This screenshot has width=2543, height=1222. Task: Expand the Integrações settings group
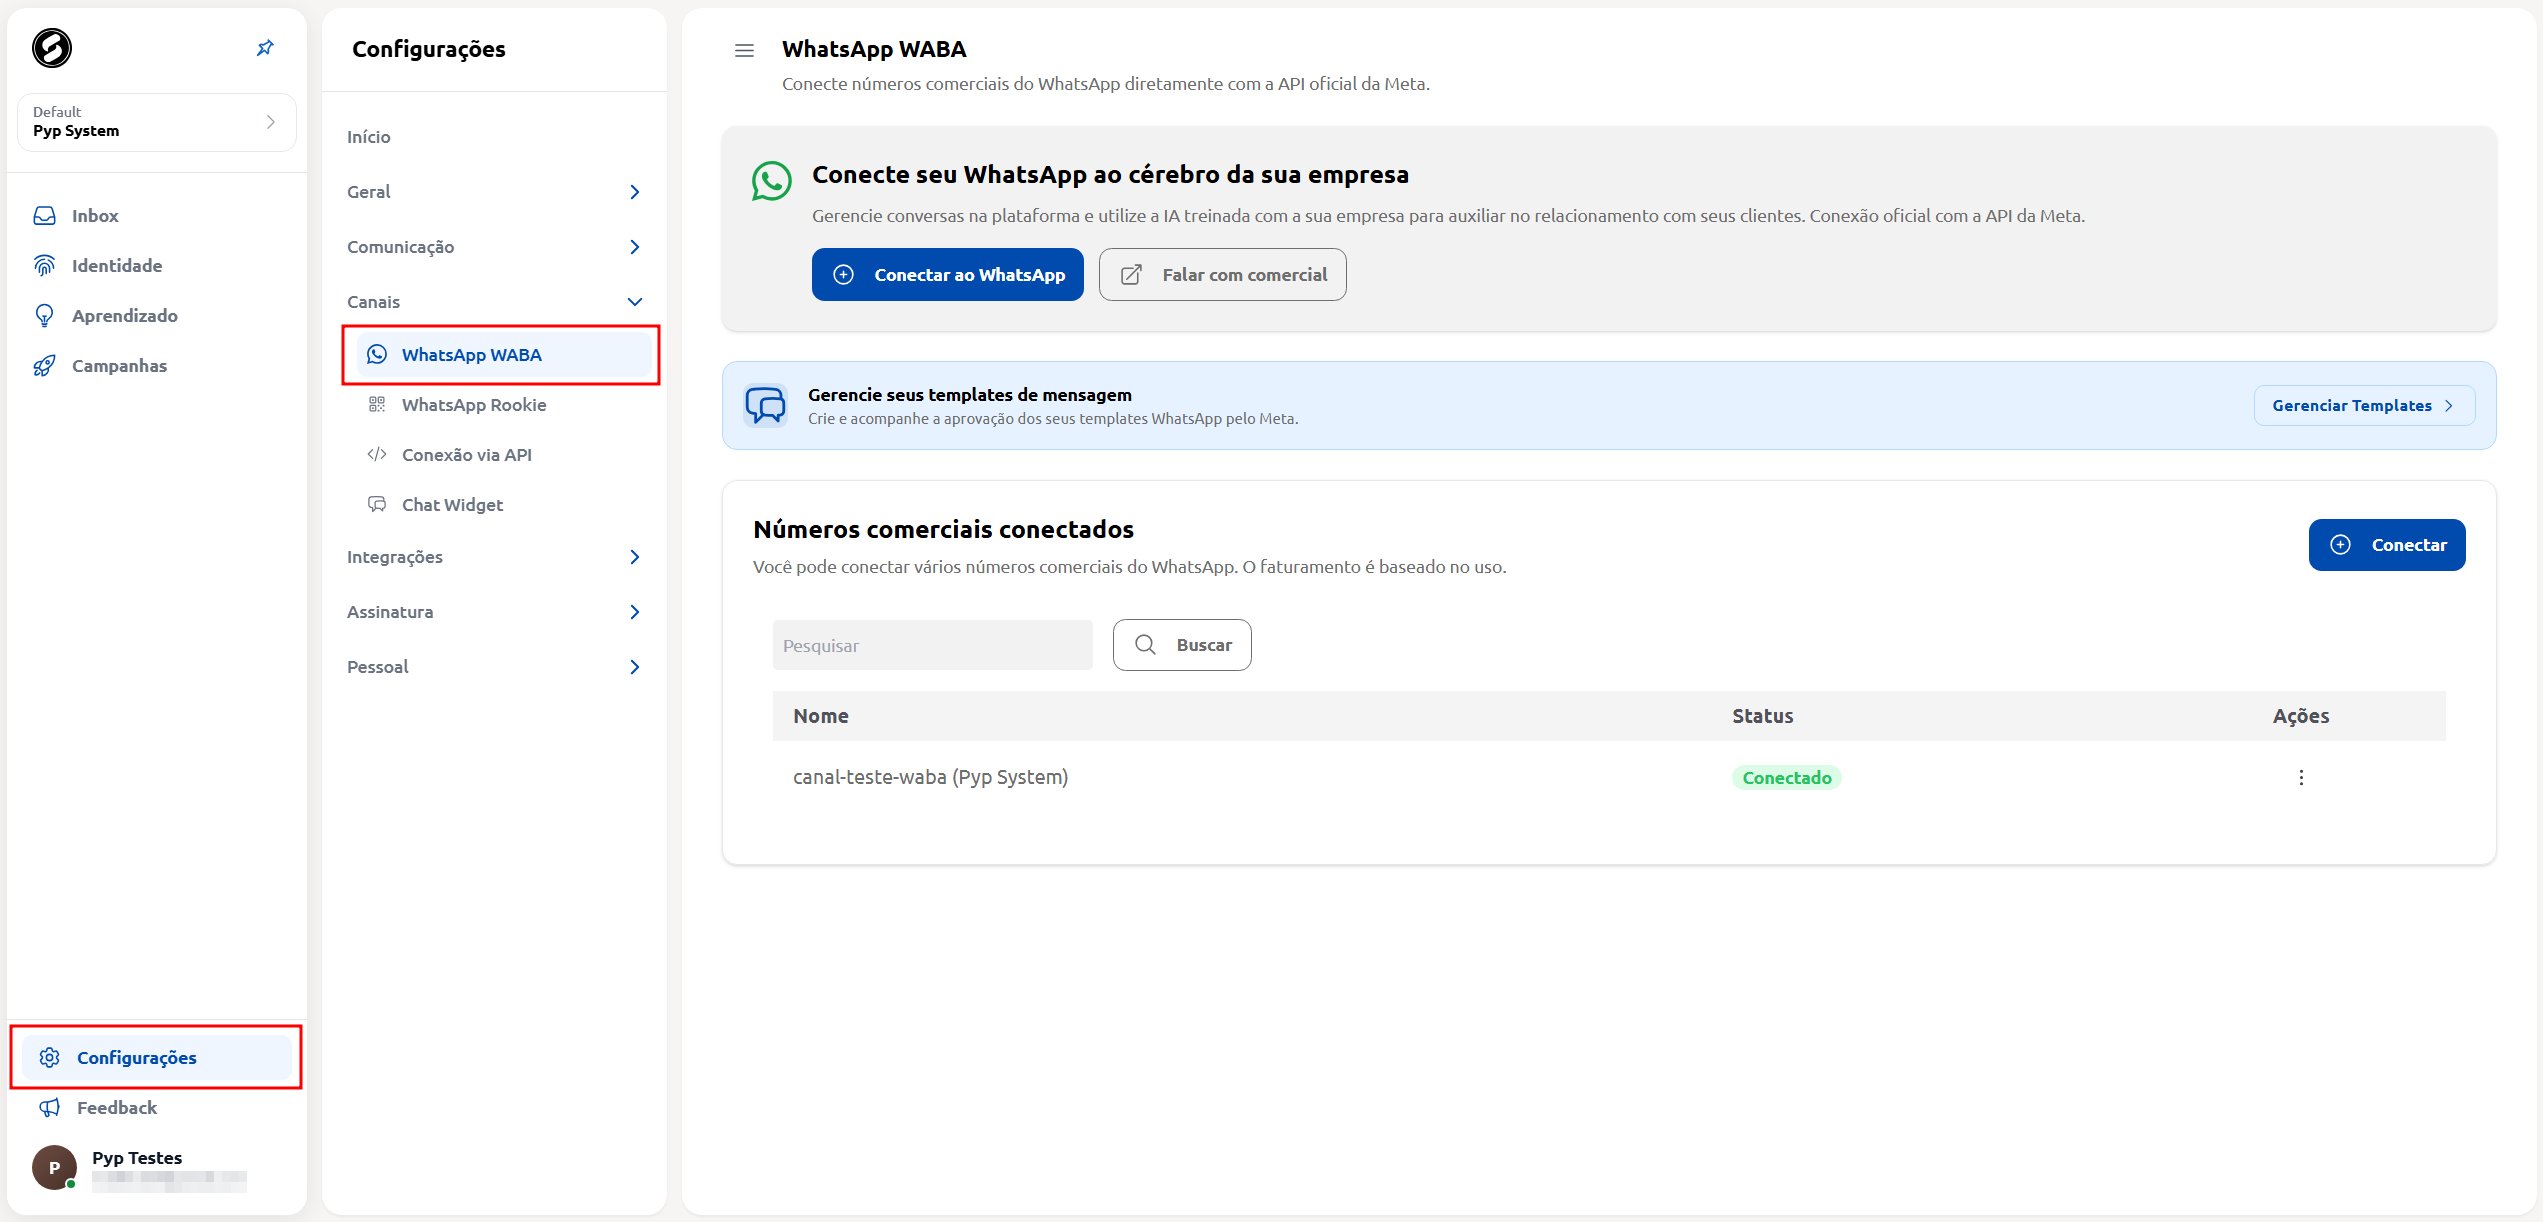point(494,557)
